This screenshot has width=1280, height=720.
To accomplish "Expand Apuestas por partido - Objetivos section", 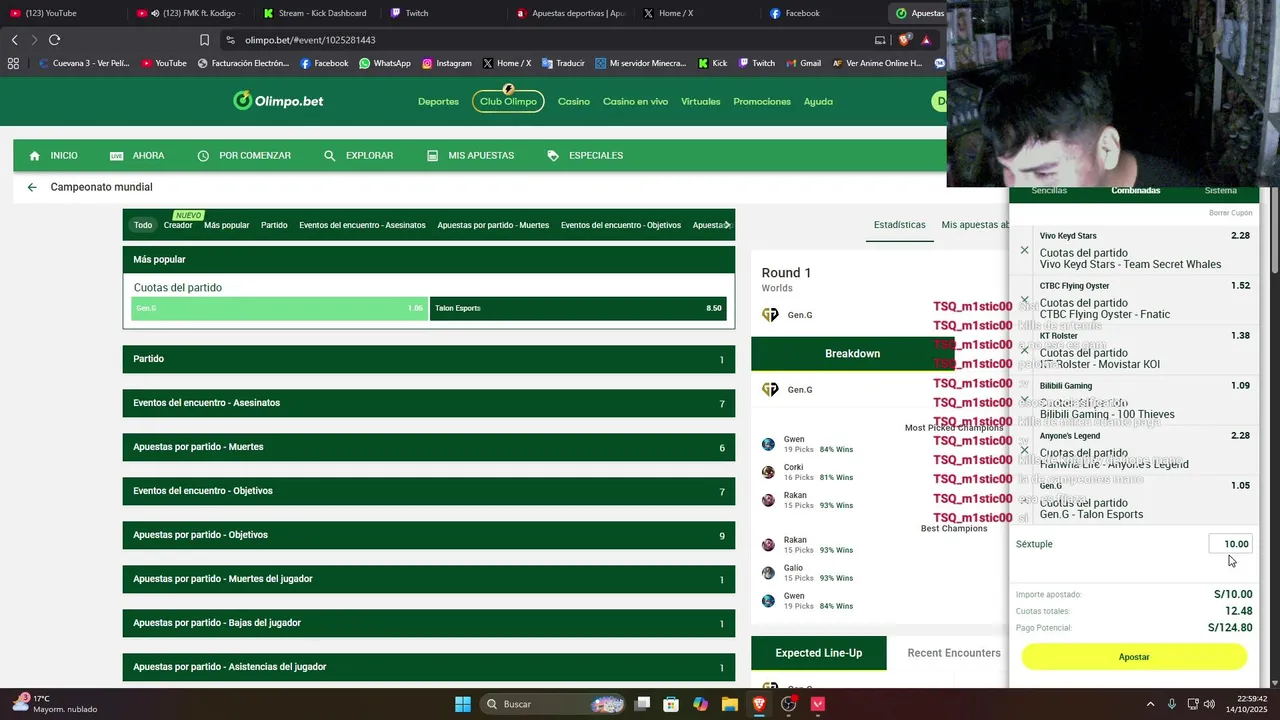I will pyautogui.click(x=429, y=535).
